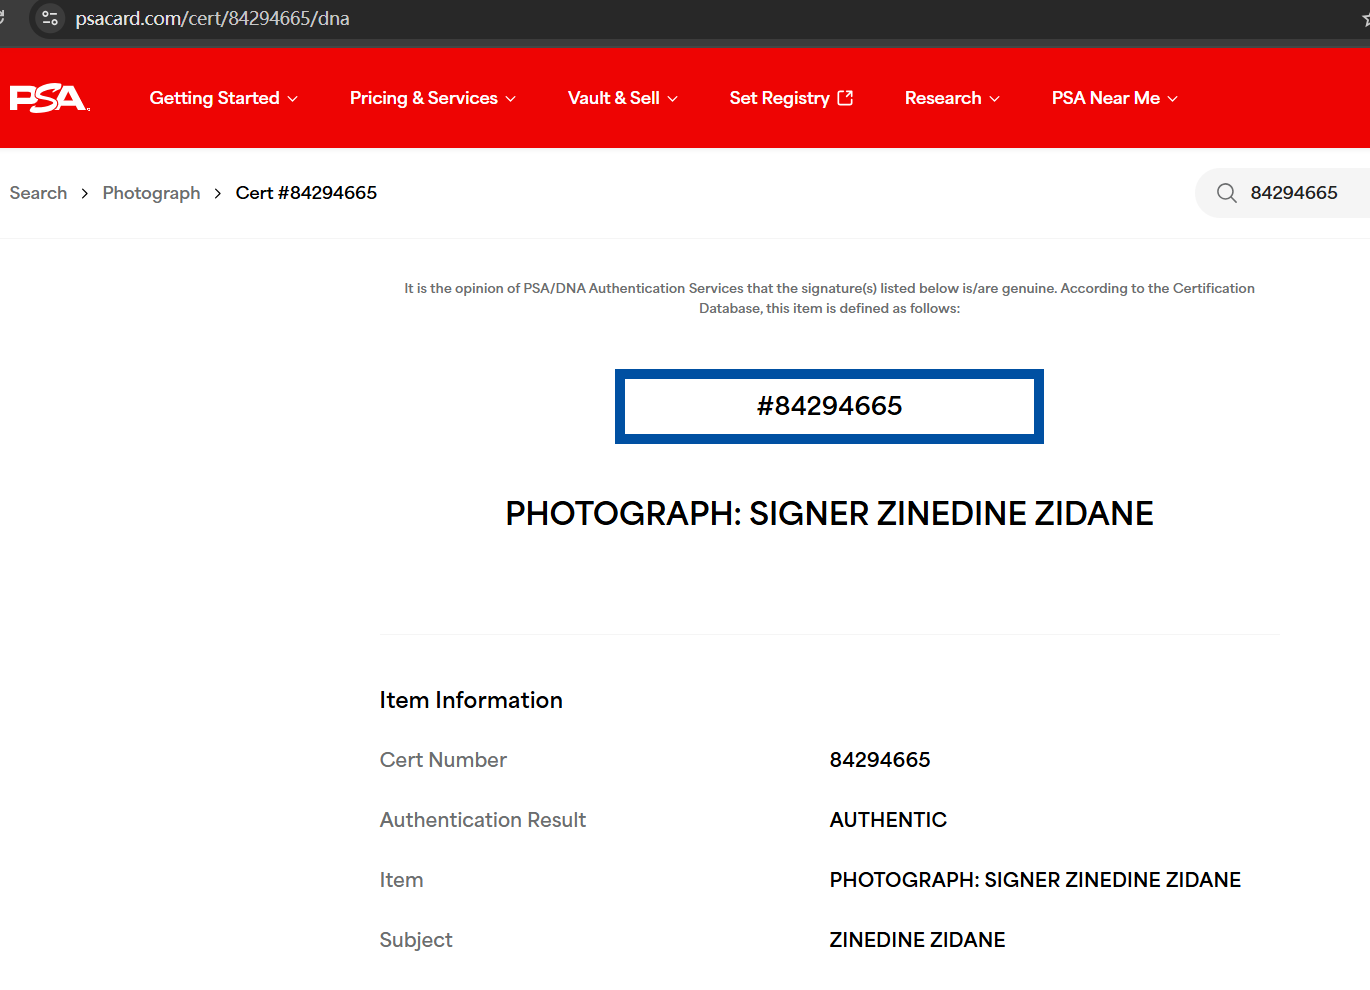Click the PSA logo
Viewport: 1370px width, 990px height.
49,98
